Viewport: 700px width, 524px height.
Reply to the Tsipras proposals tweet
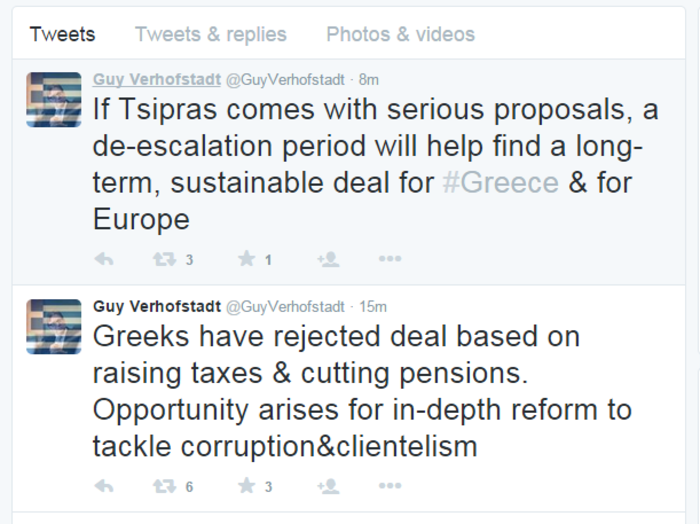(103, 259)
